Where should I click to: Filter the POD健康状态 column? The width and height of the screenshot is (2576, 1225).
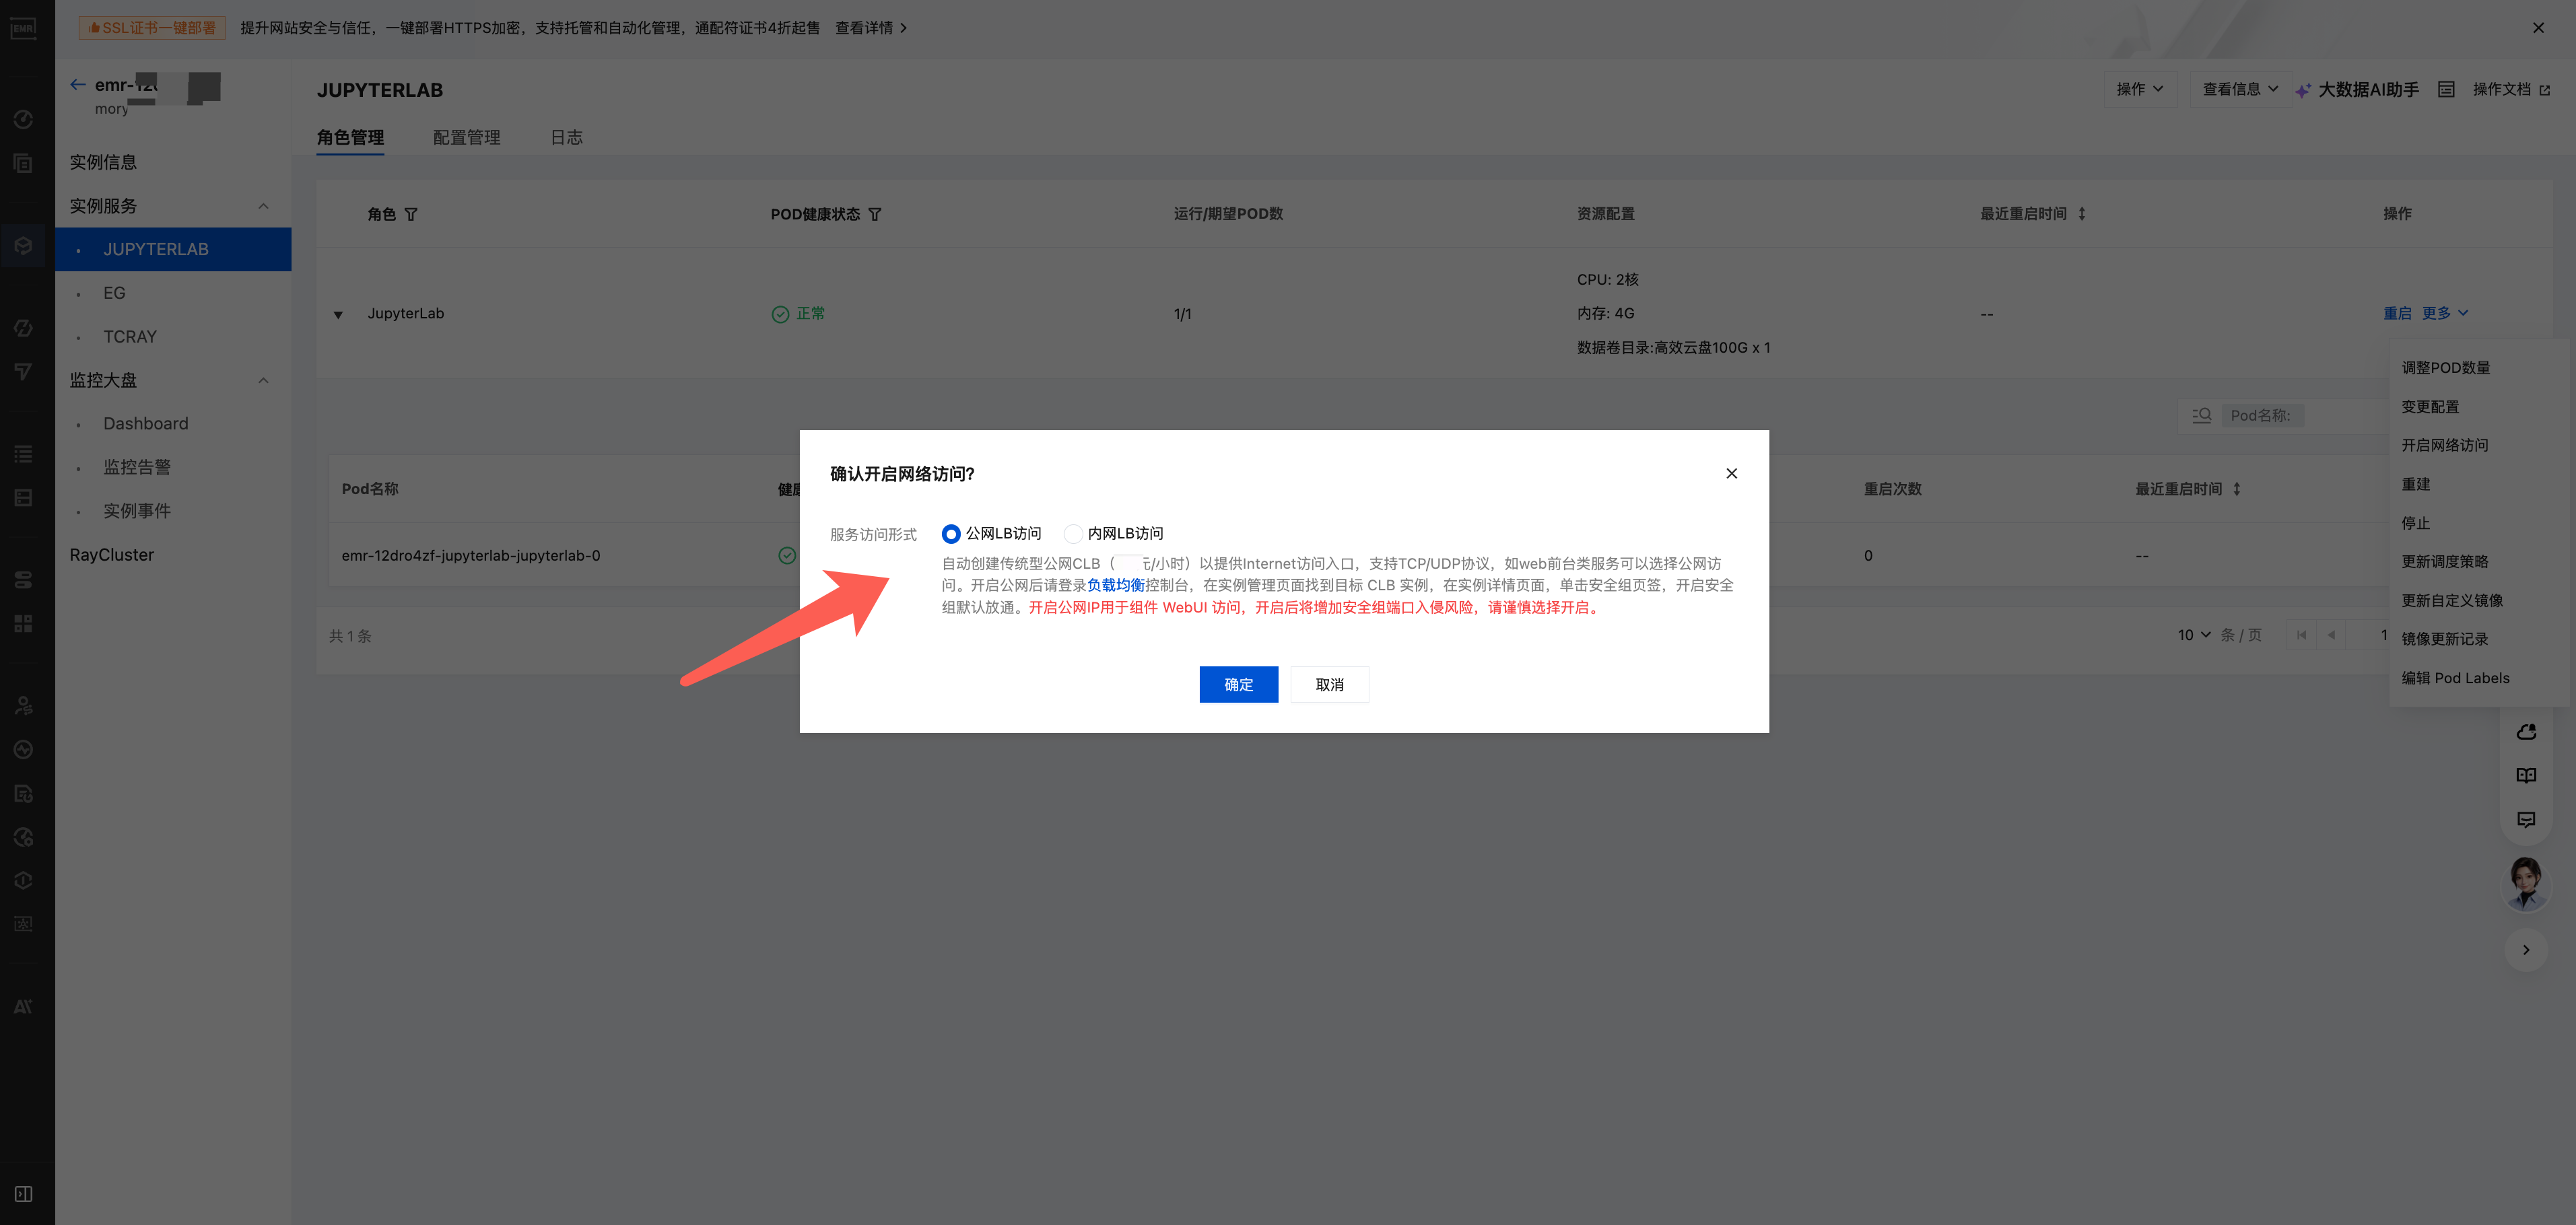pyautogui.click(x=875, y=214)
